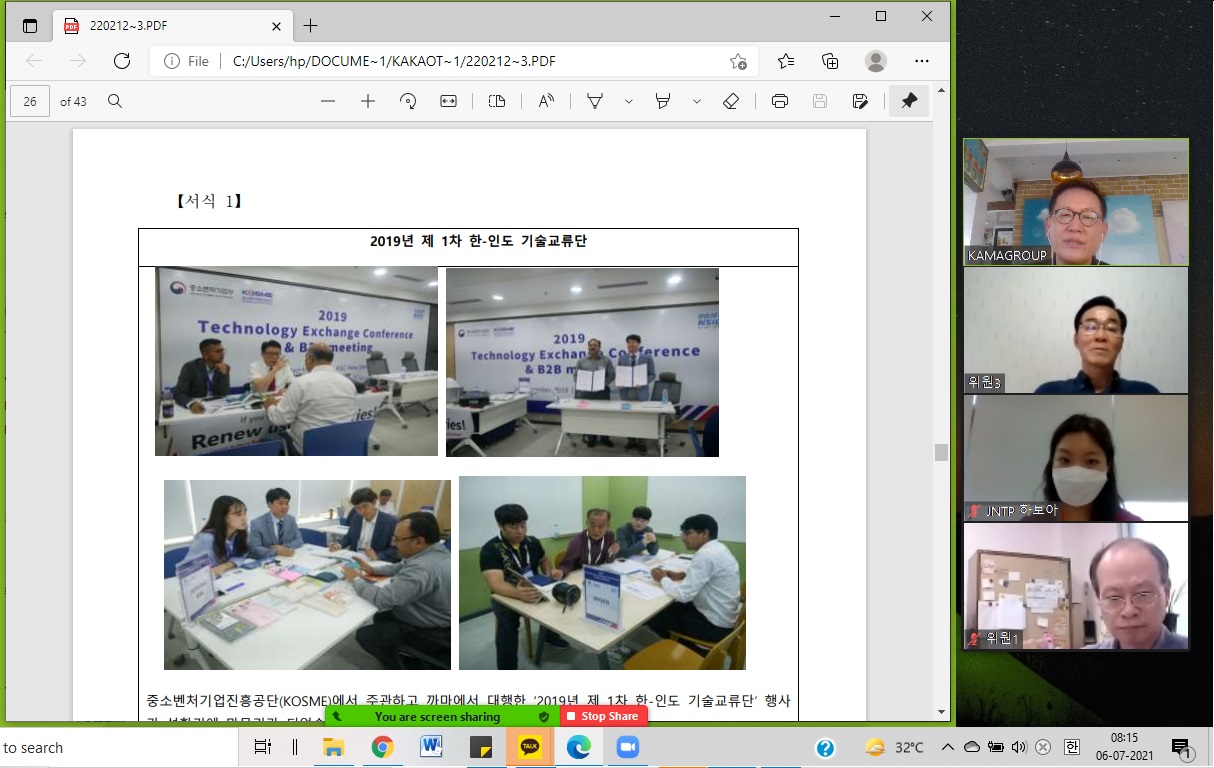Start Read aloud for the PDF
Viewport: 1214px width, 768px height.
pos(546,101)
